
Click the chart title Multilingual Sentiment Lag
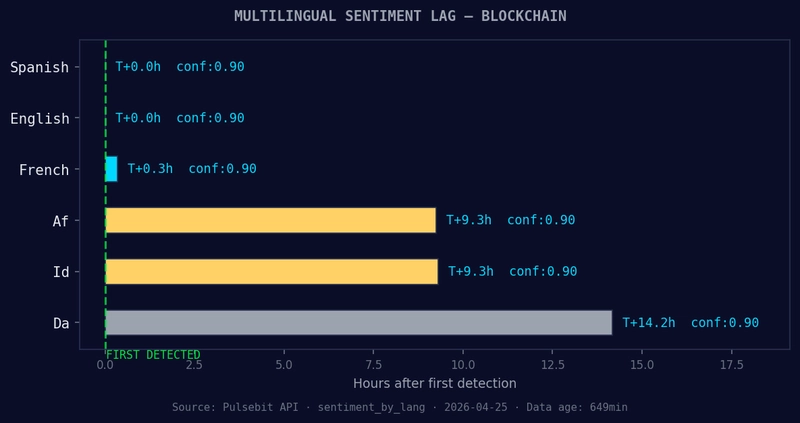(400, 16)
